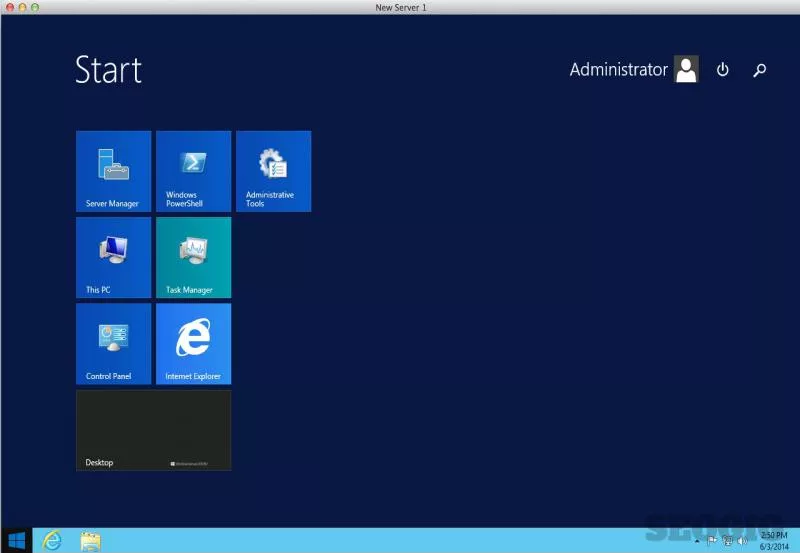The height and width of the screenshot is (553, 800).
Task: Show hidden icons in system tray
Action: (x=697, y=541)
